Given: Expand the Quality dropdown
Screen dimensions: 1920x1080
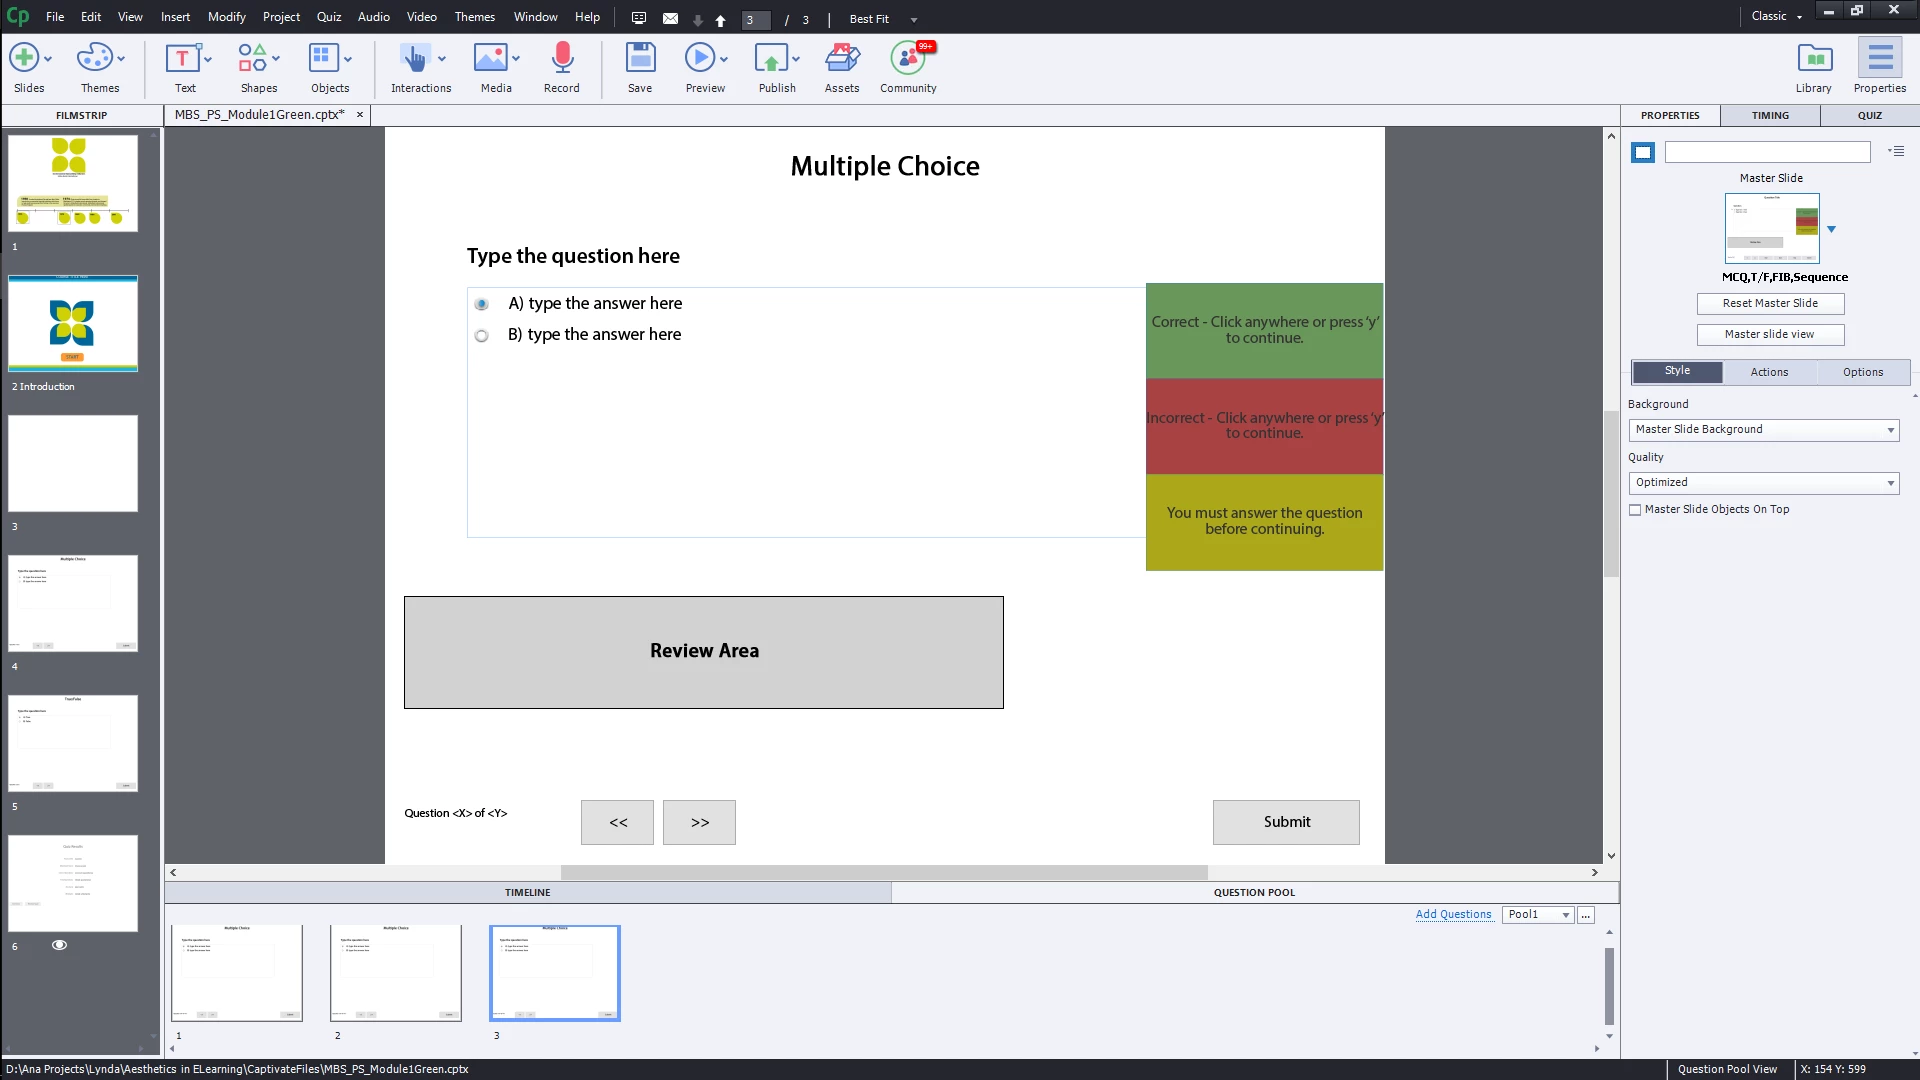Looking at the screenshot, I should click(x=1764, y=483).
